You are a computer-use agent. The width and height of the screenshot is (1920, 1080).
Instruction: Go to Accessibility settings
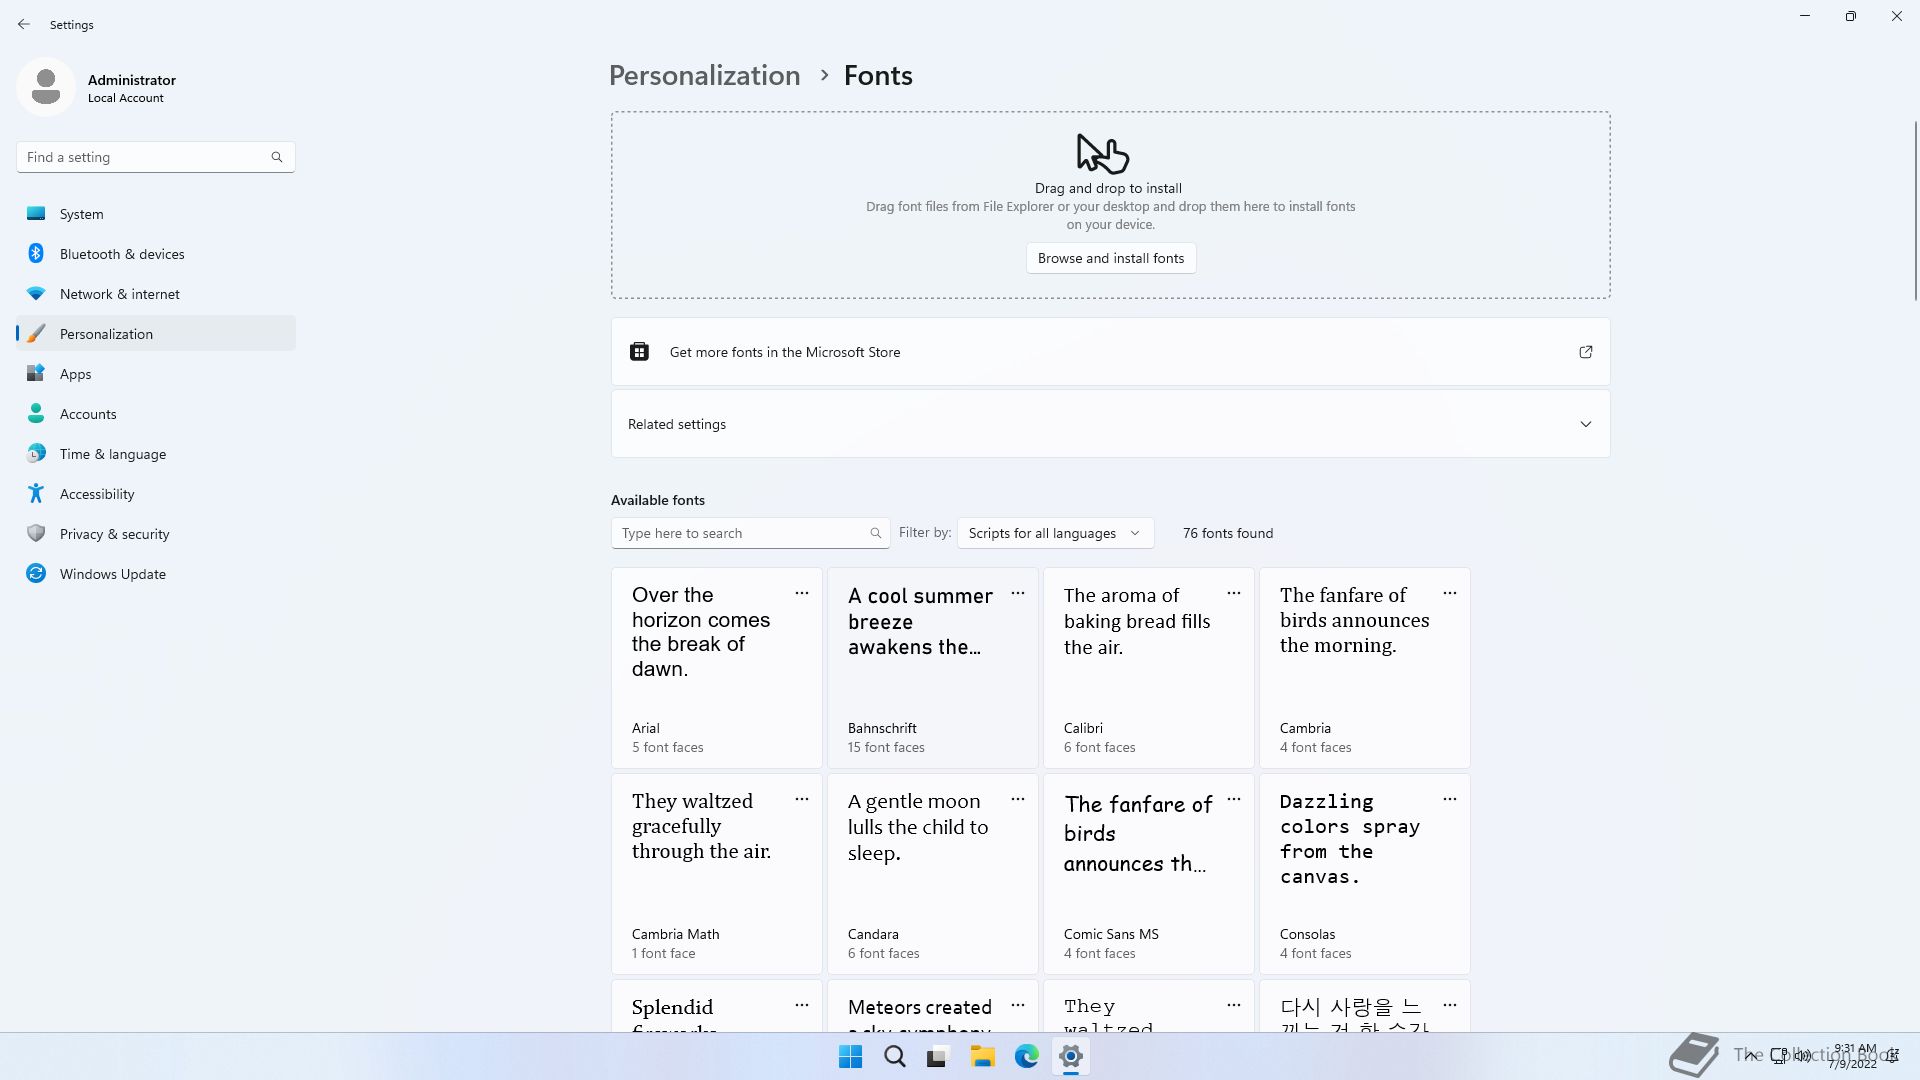pos(155,494)
